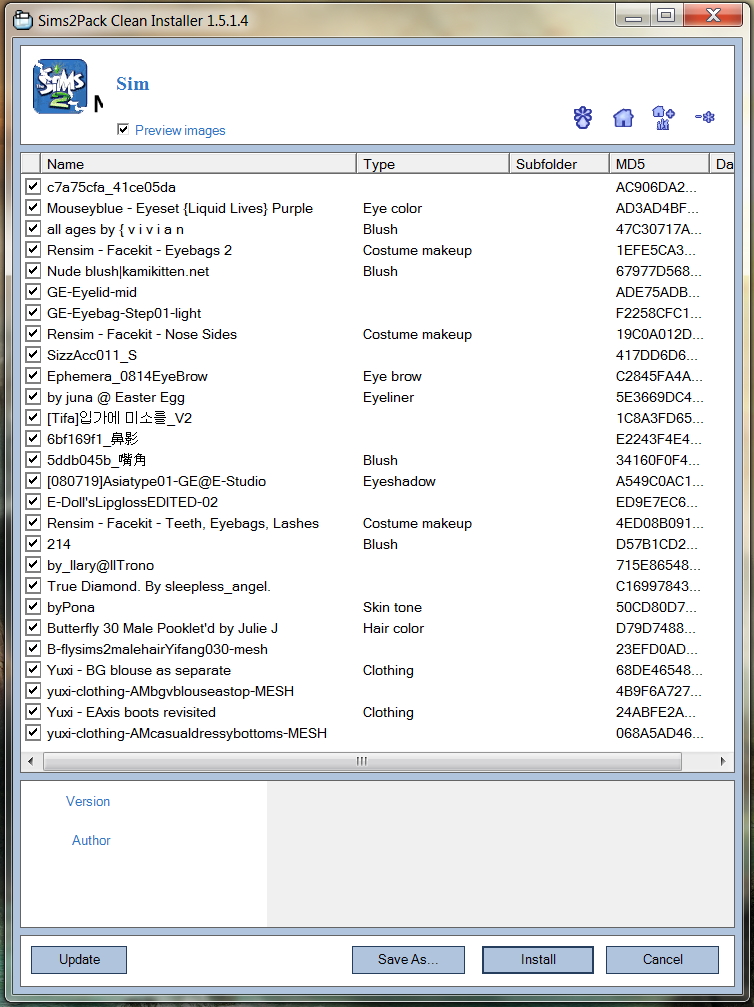Select the by_llary@IlTrono row
The image size is (754, 1007).
378,565
